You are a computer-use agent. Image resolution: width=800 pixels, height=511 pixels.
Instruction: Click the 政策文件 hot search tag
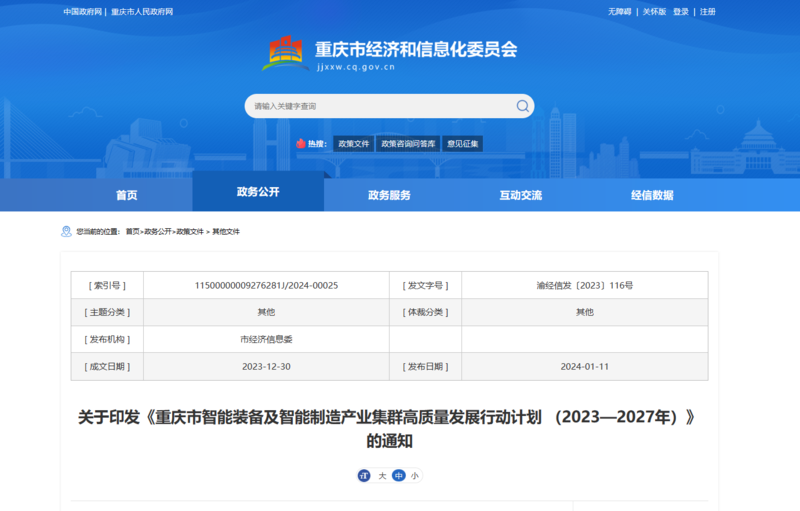354,144
